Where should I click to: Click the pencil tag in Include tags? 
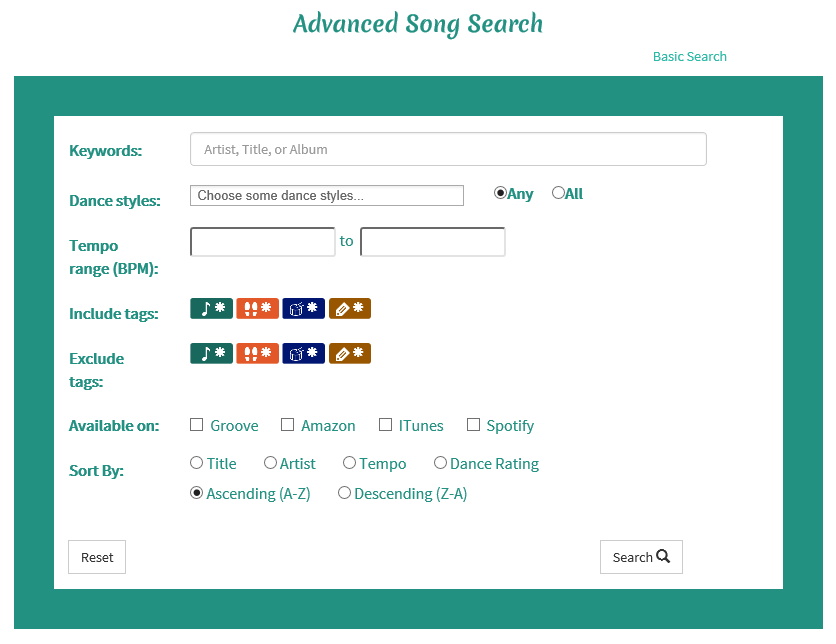349,309
